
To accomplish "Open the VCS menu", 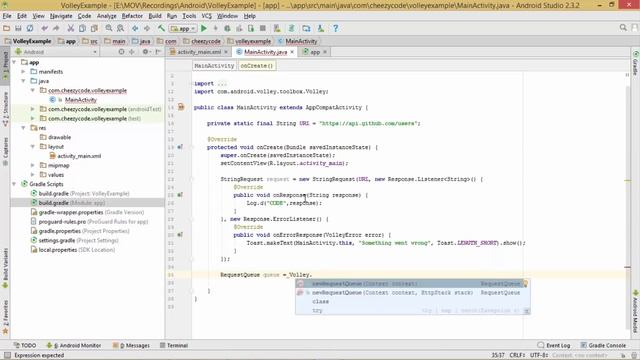I will point(207,16).
